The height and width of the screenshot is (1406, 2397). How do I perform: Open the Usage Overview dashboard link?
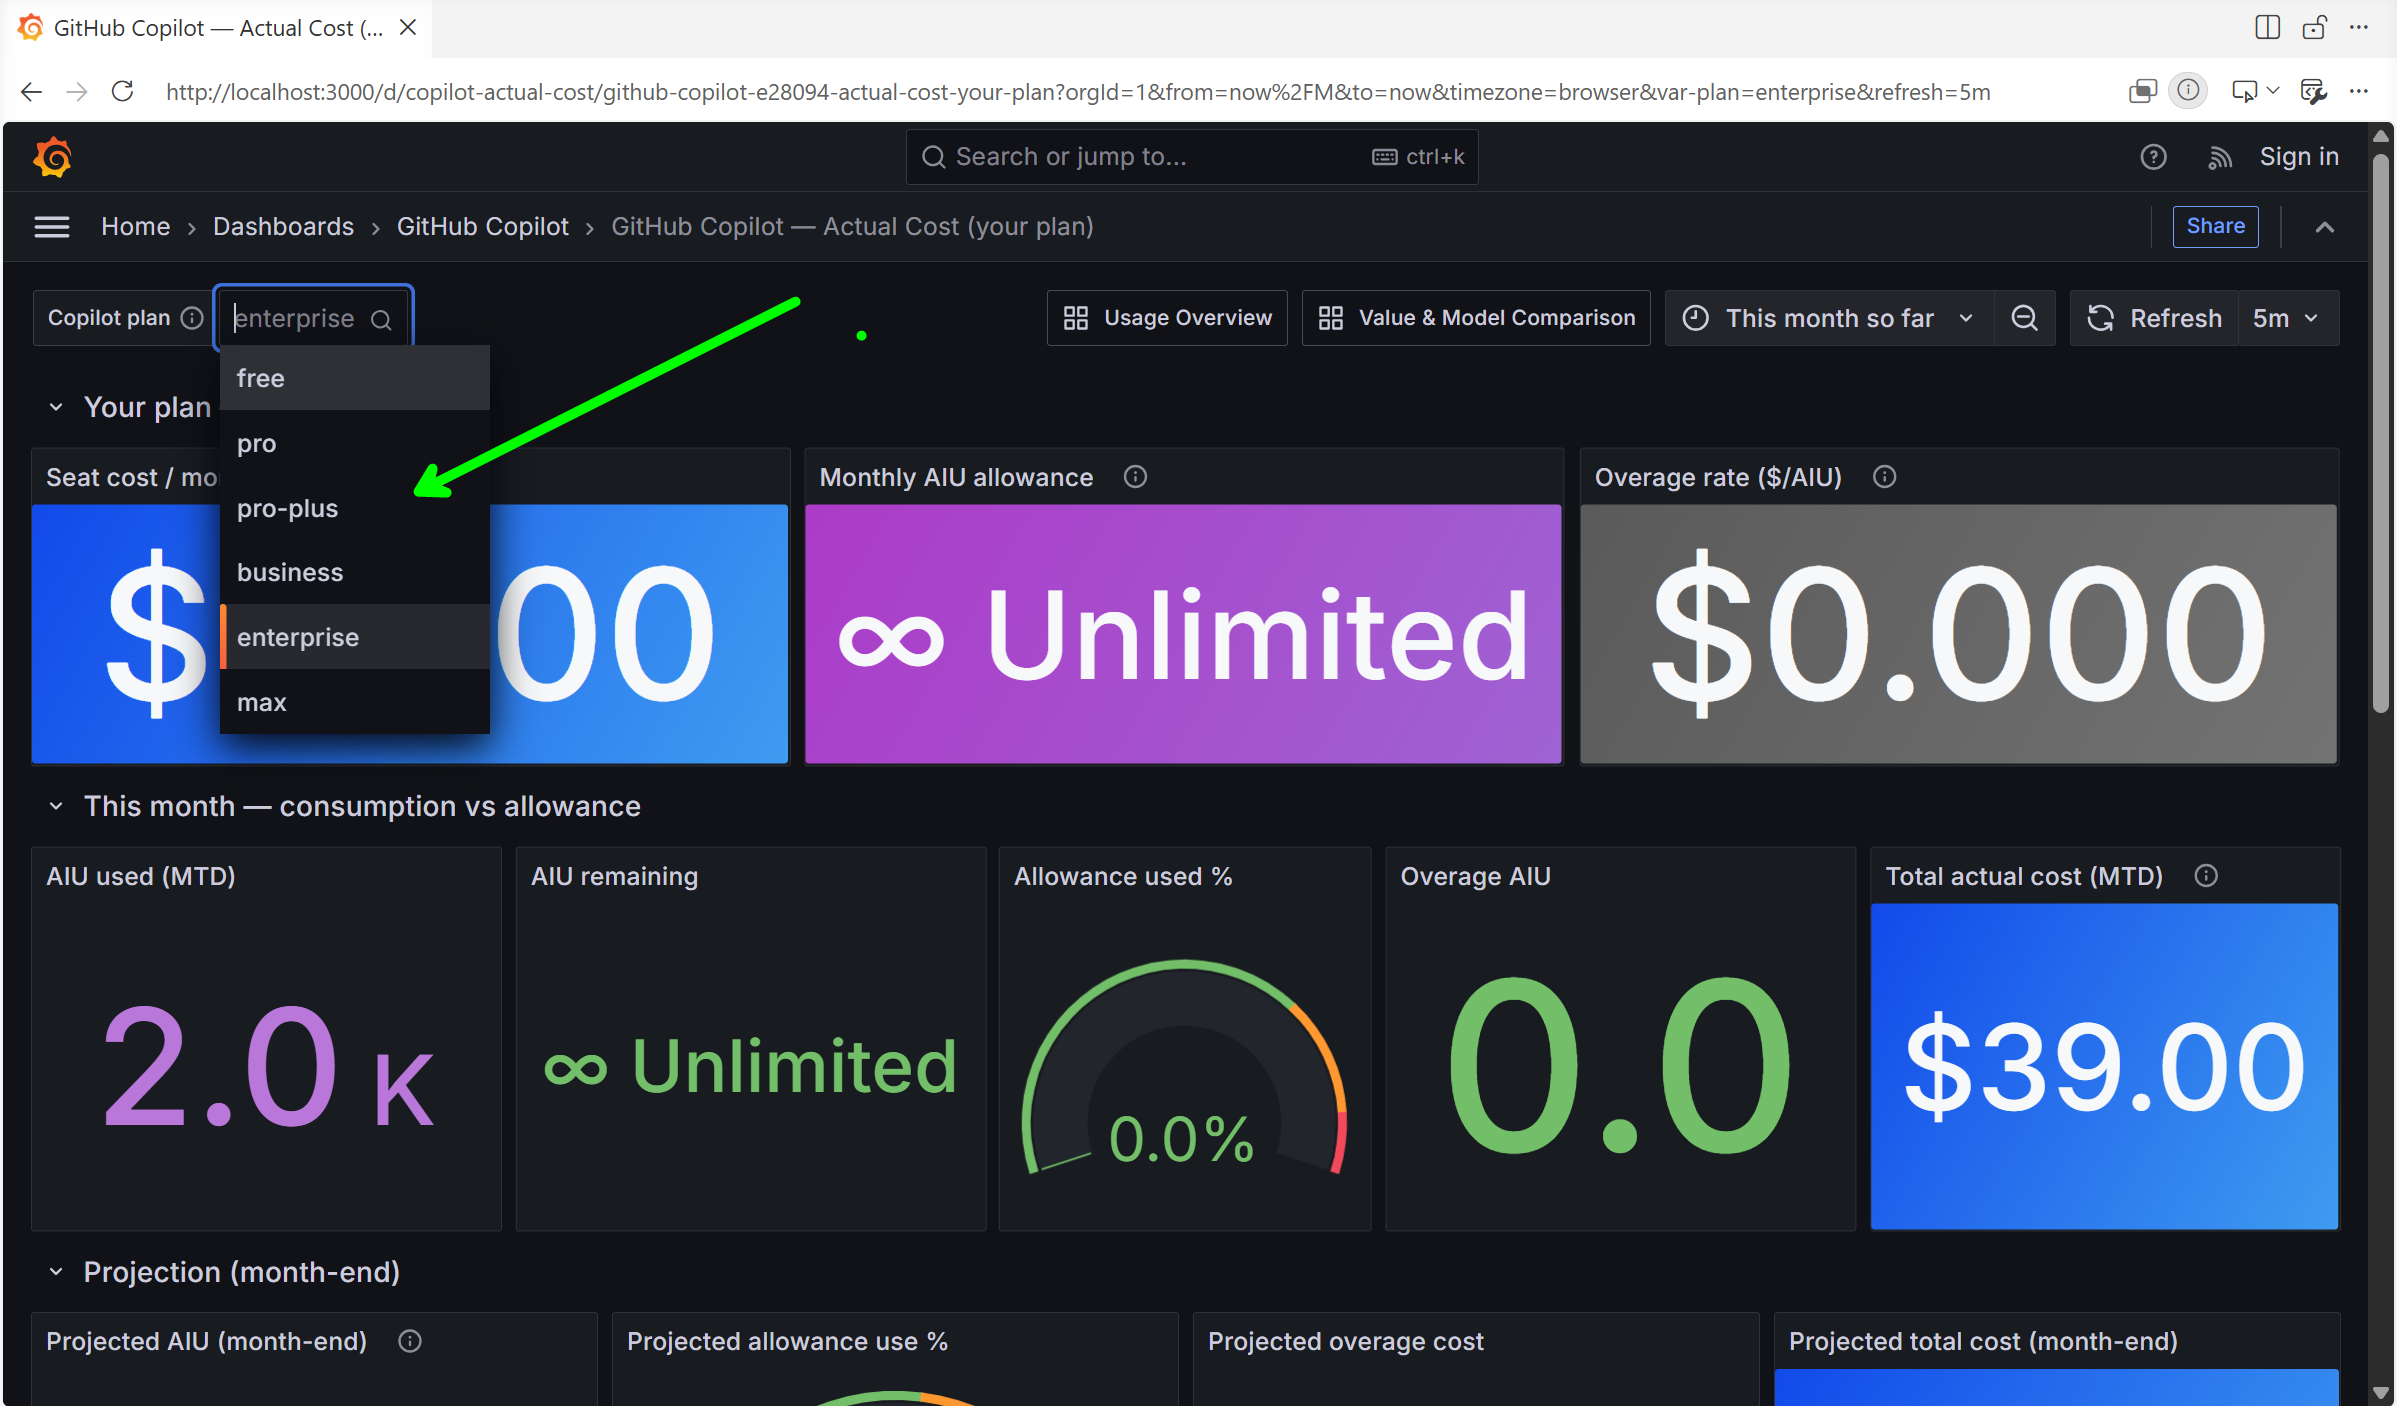pyautogui.click(x=1167, y=318)
